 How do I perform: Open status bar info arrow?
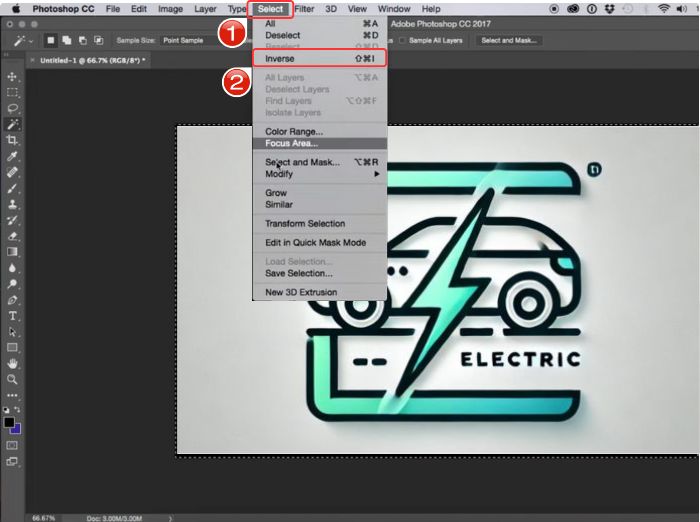pos(170,518)
